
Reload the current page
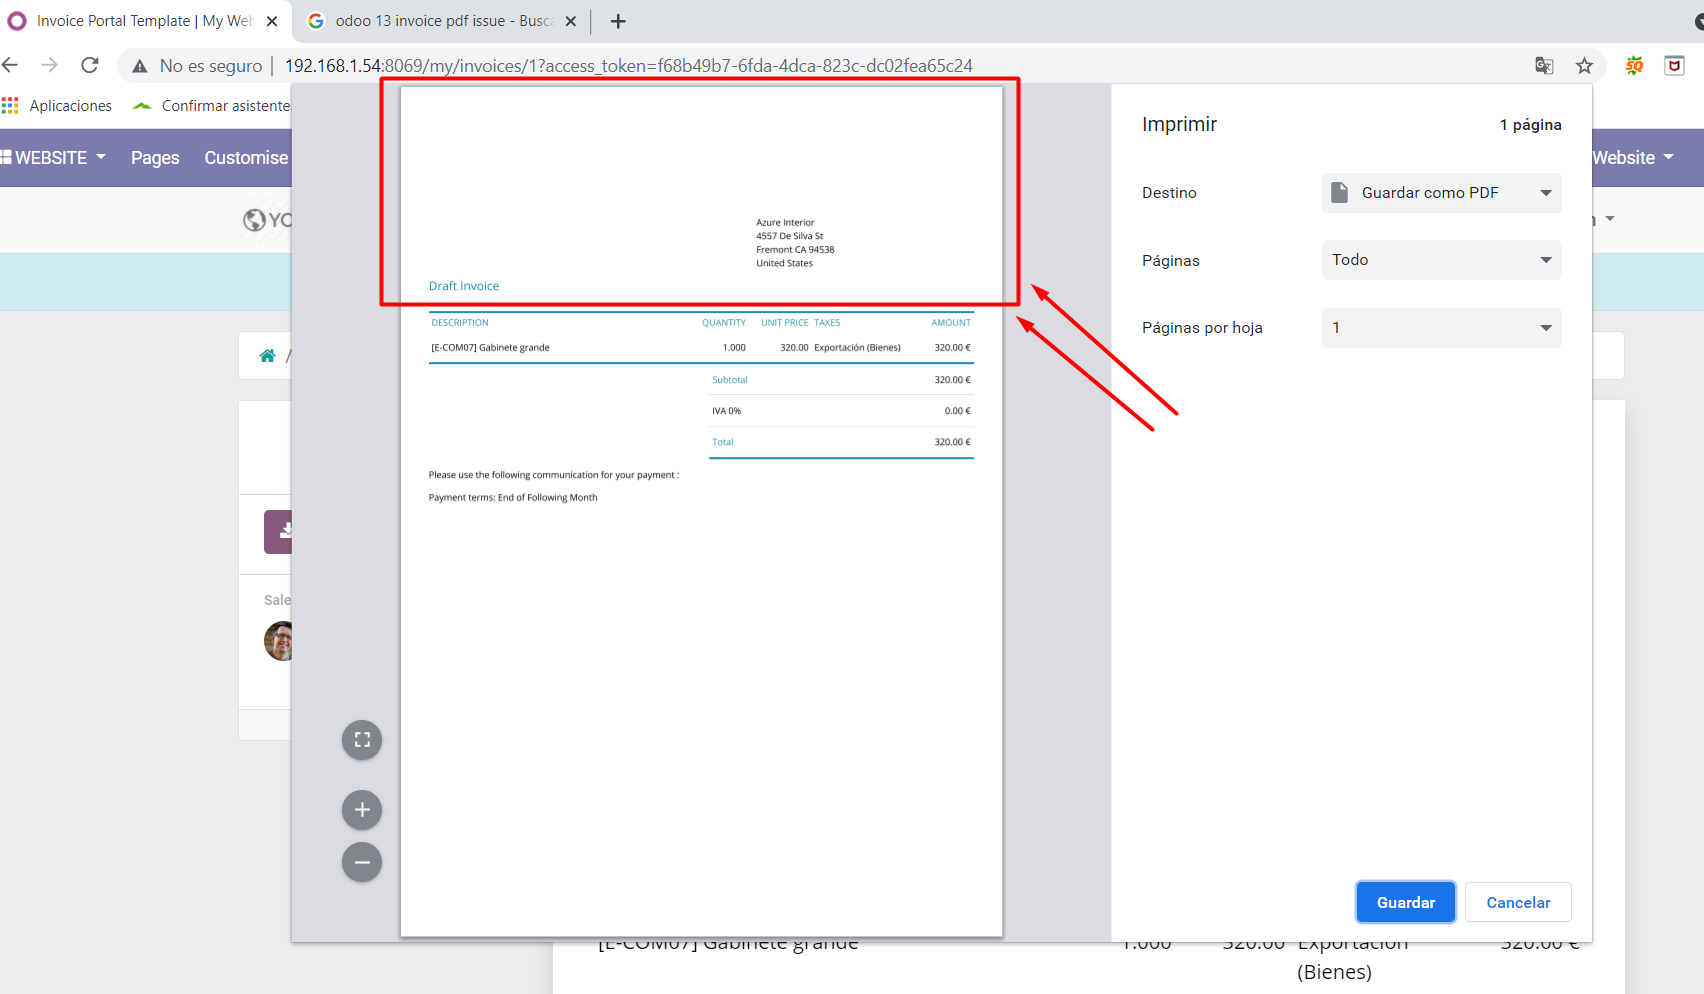[90, 65]
